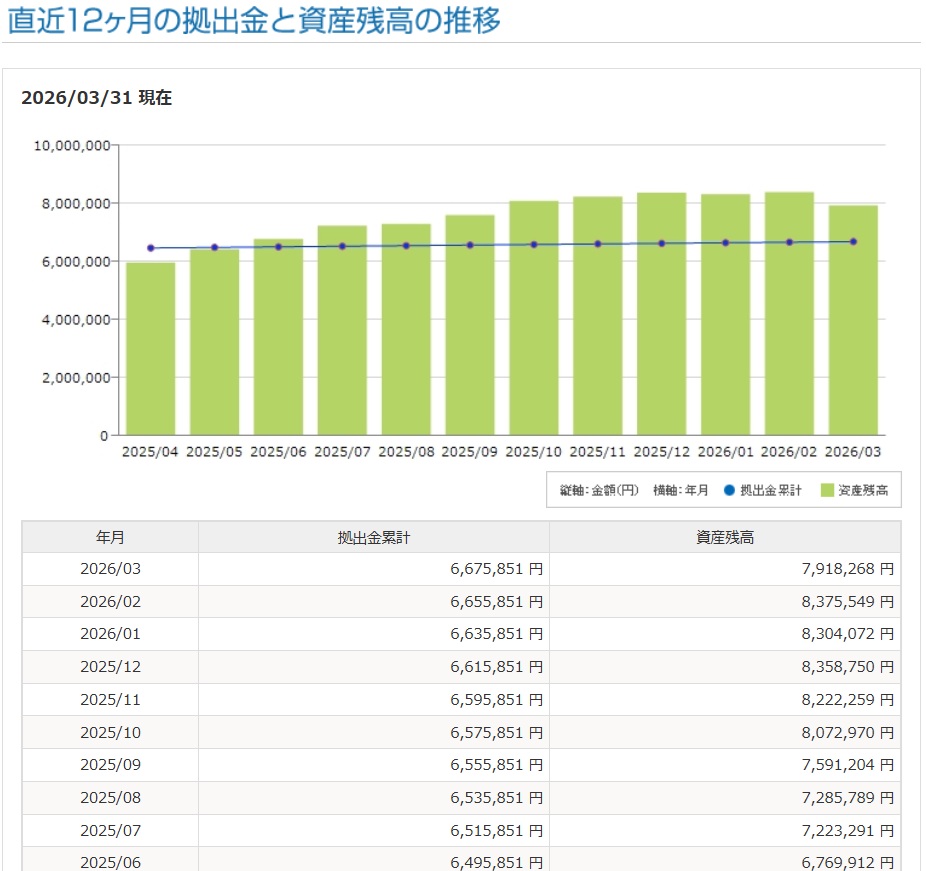Click the 年月 column header
The height and width of the screenshot is (871, 926).
[x=110, y=537]
